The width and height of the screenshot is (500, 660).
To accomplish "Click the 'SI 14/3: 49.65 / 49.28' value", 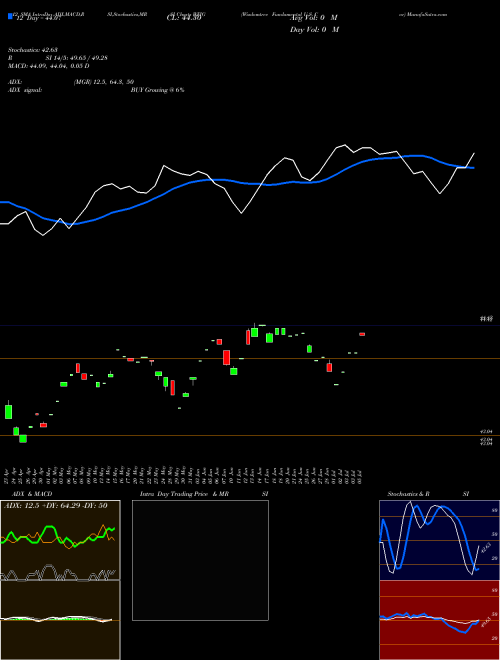I will pos(76,58).
